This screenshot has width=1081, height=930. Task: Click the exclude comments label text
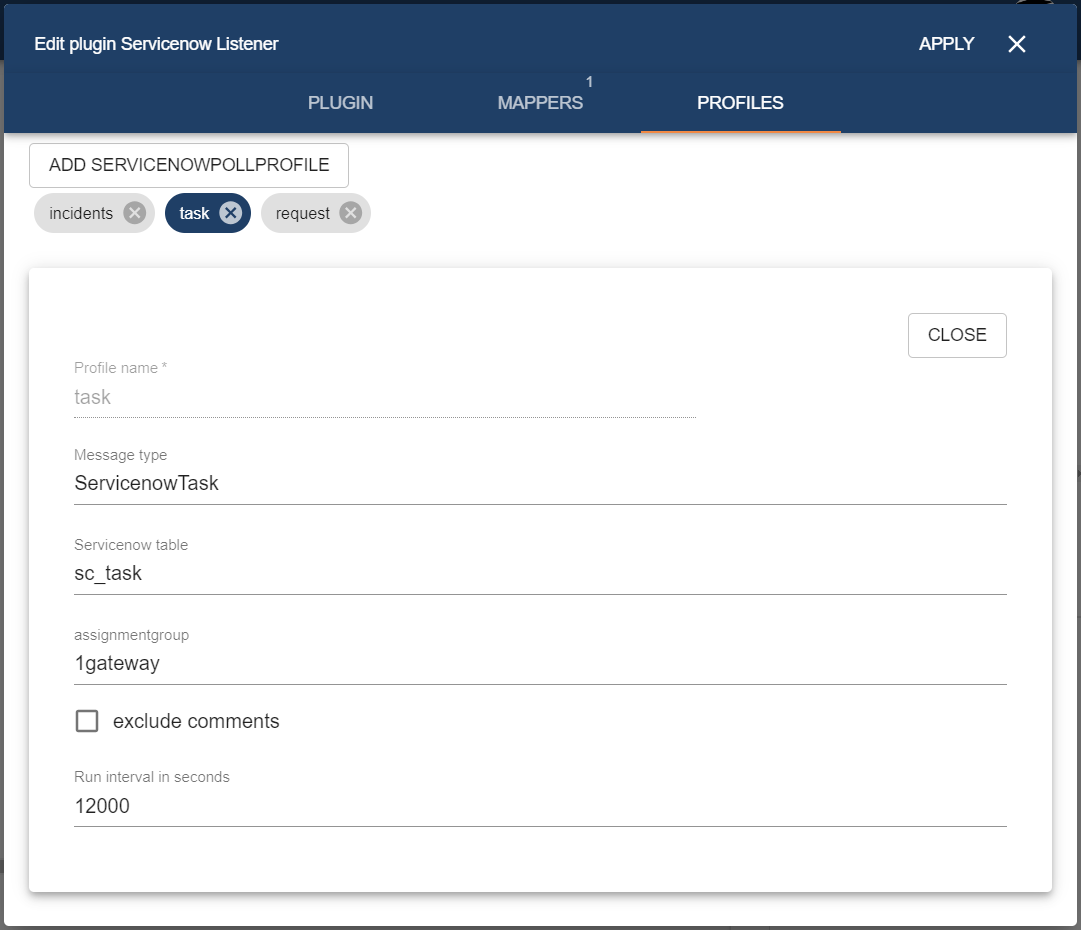196,721
